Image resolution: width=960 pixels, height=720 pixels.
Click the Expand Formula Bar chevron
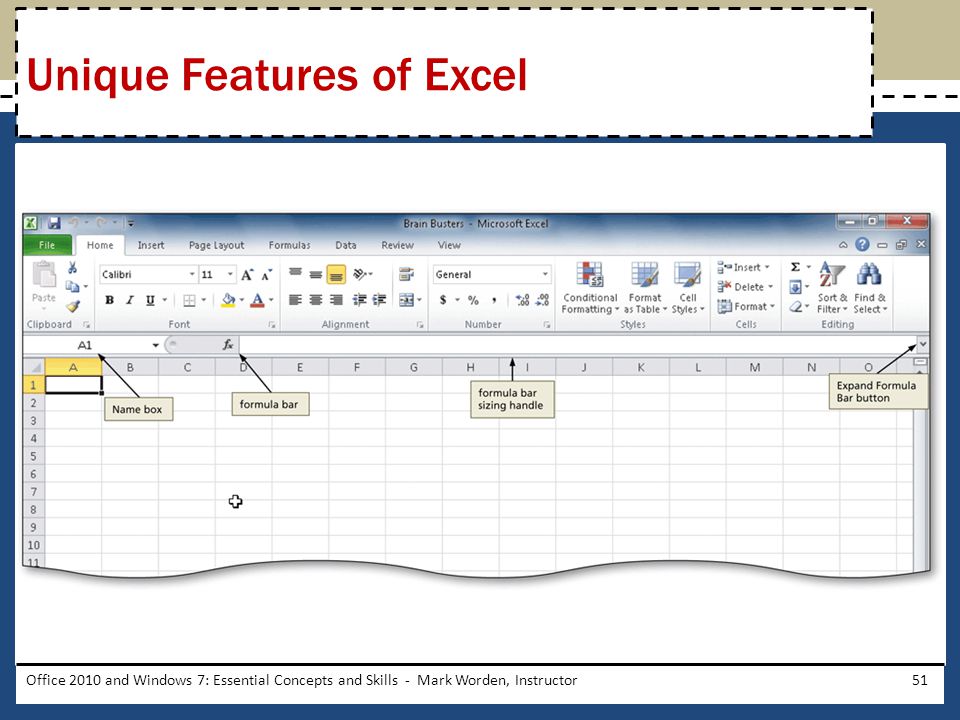923,344
